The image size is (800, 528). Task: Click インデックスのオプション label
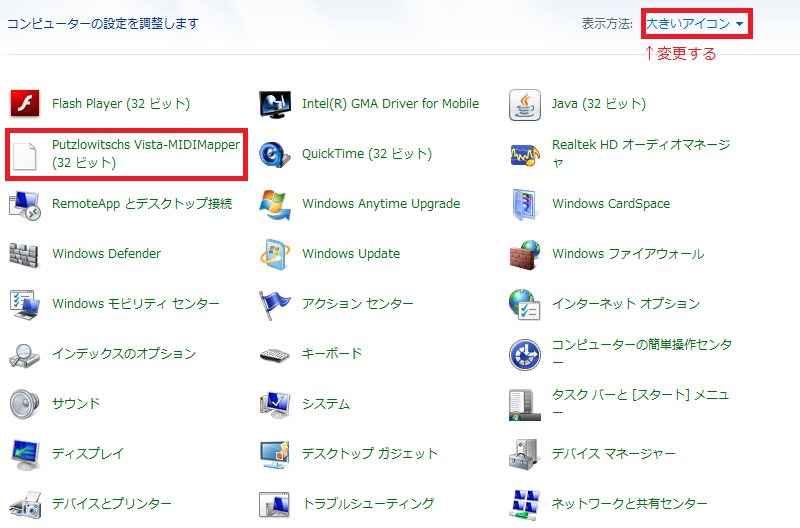(124, 354)
